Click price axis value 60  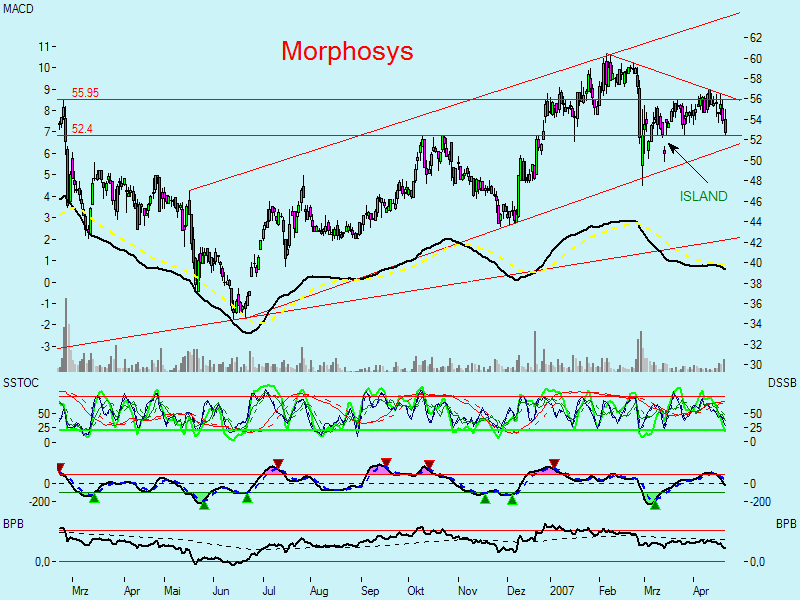(x=756, y=59)
